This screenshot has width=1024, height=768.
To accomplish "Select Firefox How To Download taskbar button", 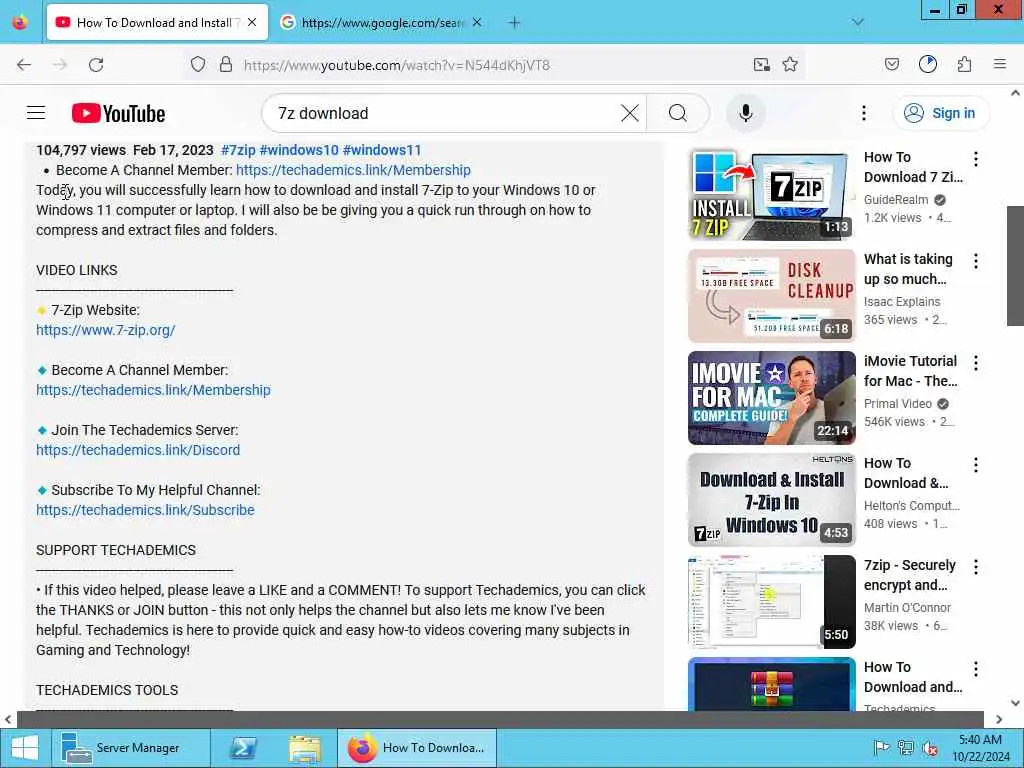I will point(417,748).
